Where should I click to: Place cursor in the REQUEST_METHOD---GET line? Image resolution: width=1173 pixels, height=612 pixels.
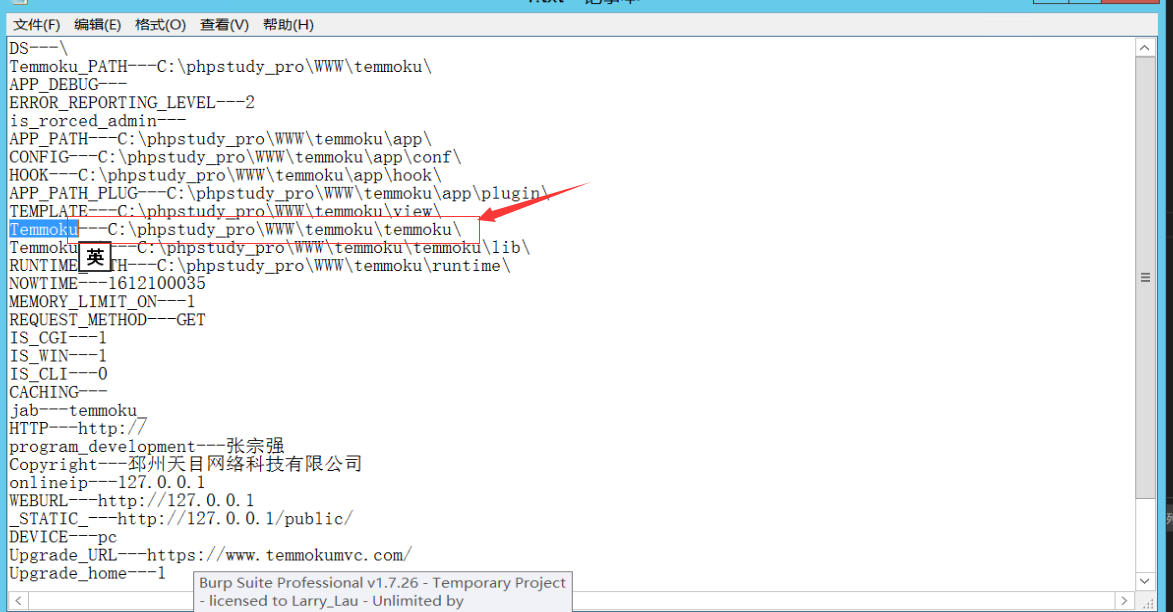[107, 320]
